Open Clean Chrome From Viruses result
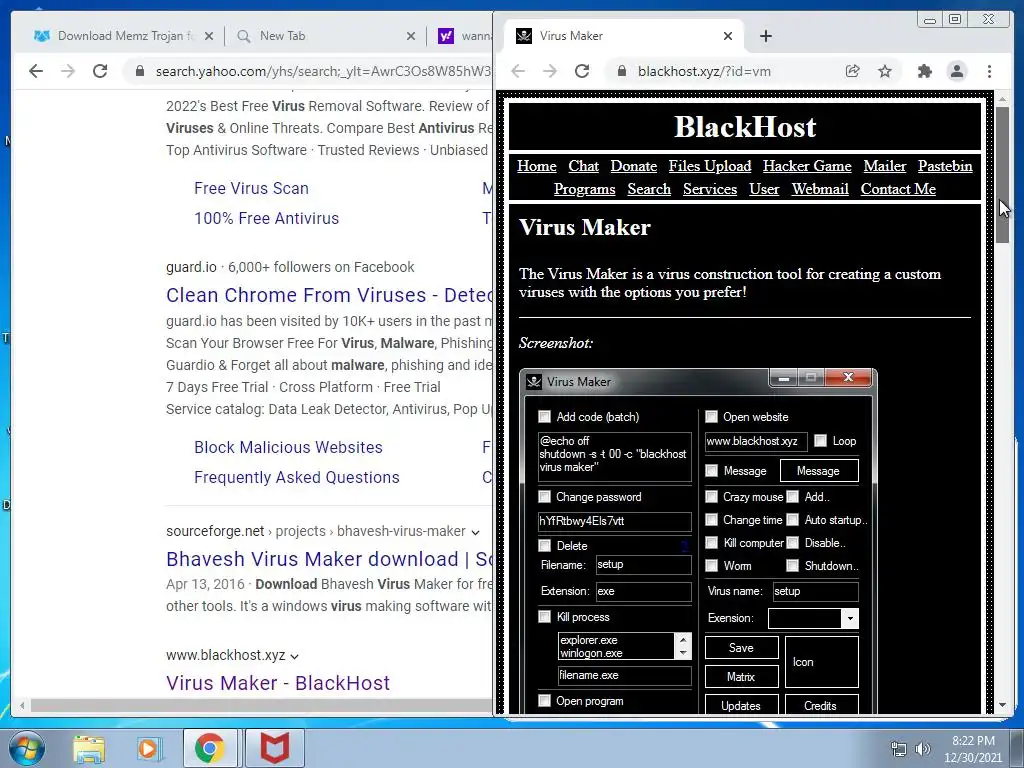 [x=329, y=295]
